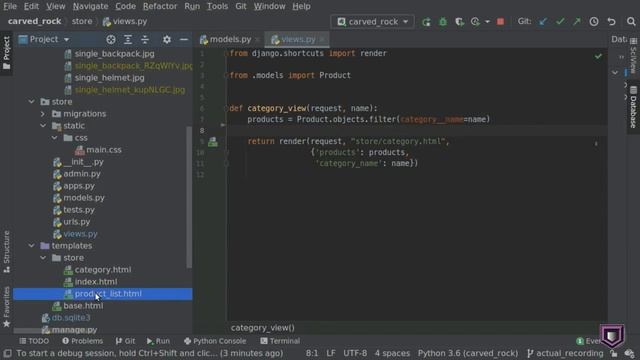
Task: Click the Debug bug icon
Action: pyautogui.click(x=443, y=22)
